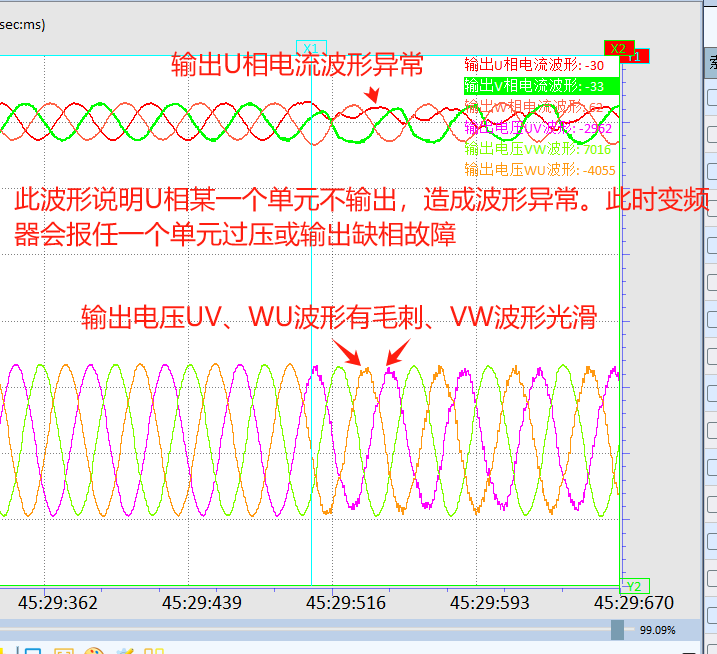Select the X2 cursor marker label
Viewport: 717px width, 654px height.
point(619,48)
